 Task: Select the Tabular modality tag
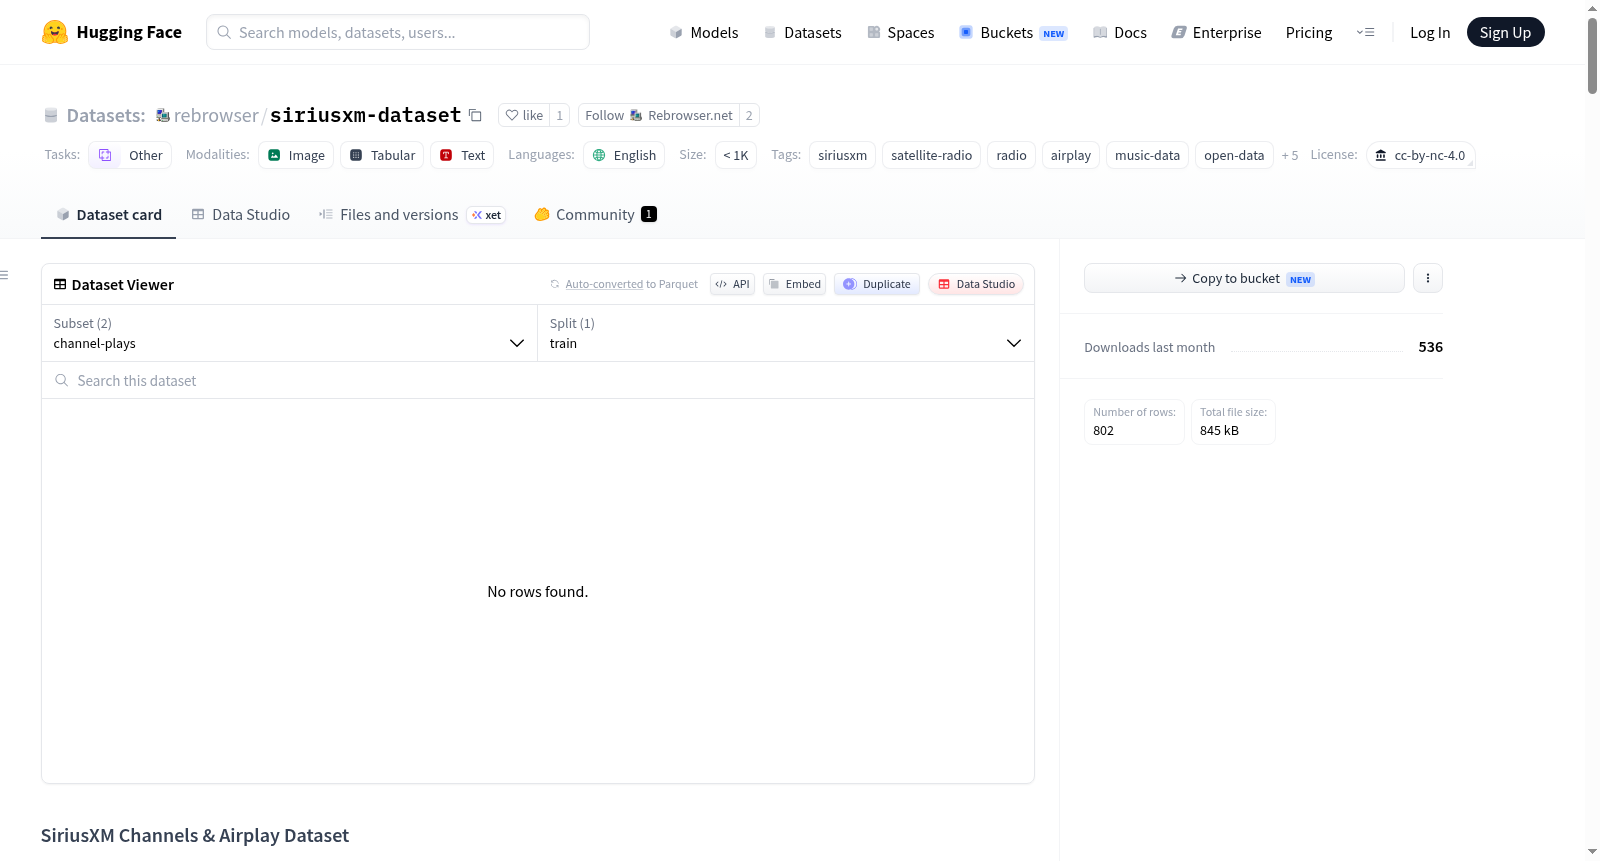[382, 155]
